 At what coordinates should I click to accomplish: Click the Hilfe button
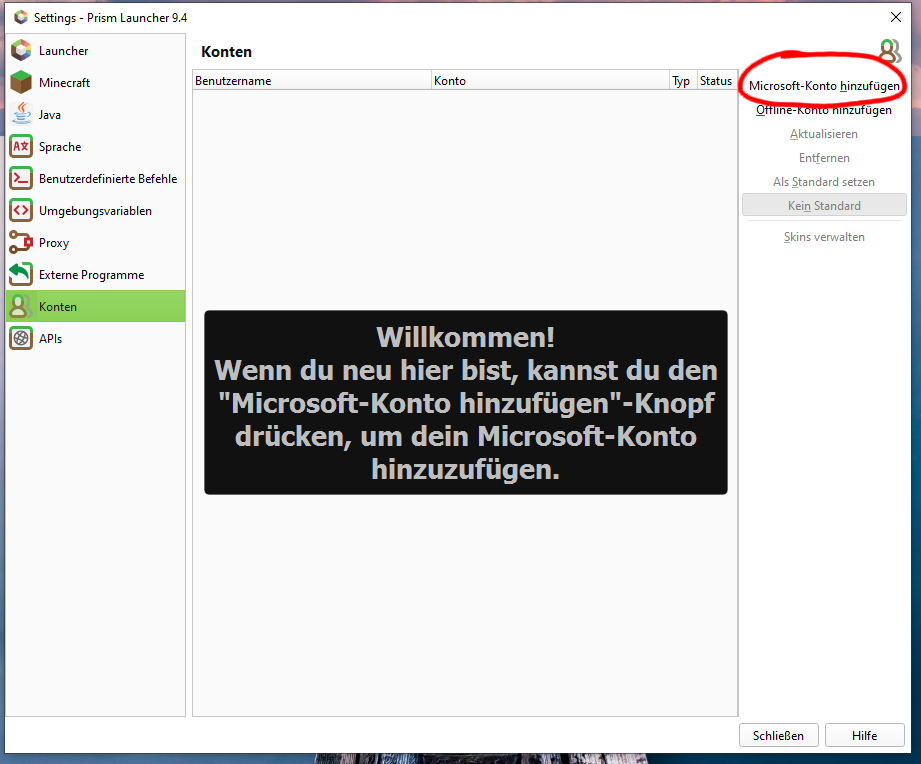click(x=864, y=735)
